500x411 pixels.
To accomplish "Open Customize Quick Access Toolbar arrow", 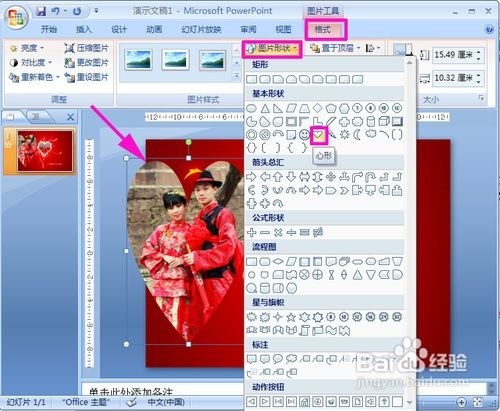I will point(96,11).
